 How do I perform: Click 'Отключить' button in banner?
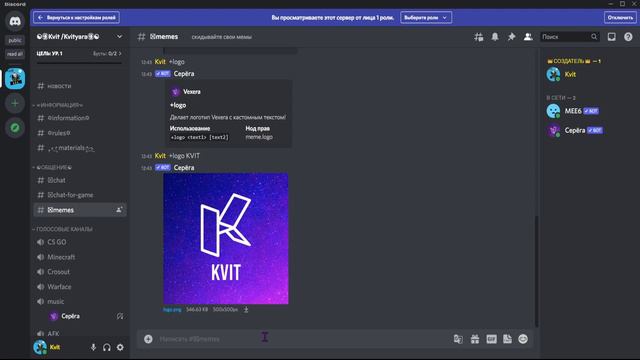coord(620,18)
